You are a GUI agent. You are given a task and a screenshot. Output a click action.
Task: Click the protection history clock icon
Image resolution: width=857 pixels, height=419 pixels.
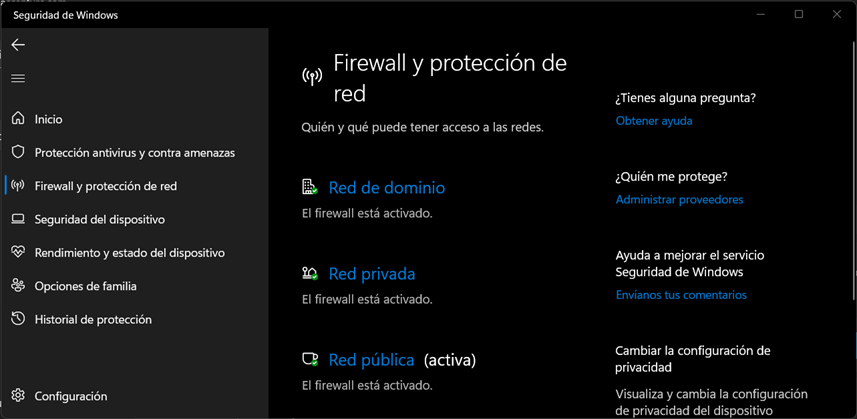point(18,319)
